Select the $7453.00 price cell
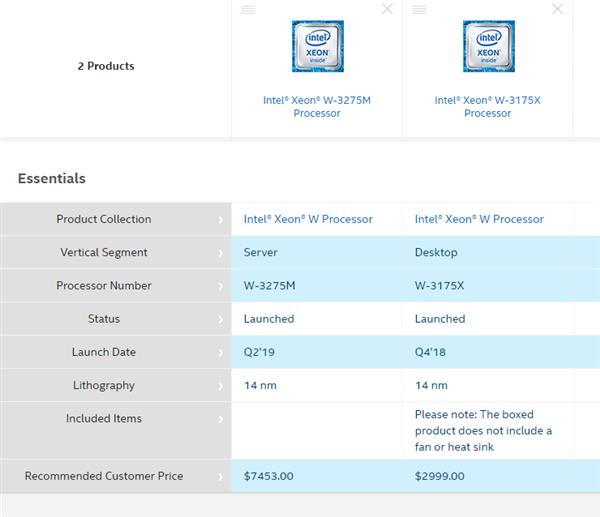Screen dimensions: 600x517 coord(269,476)
